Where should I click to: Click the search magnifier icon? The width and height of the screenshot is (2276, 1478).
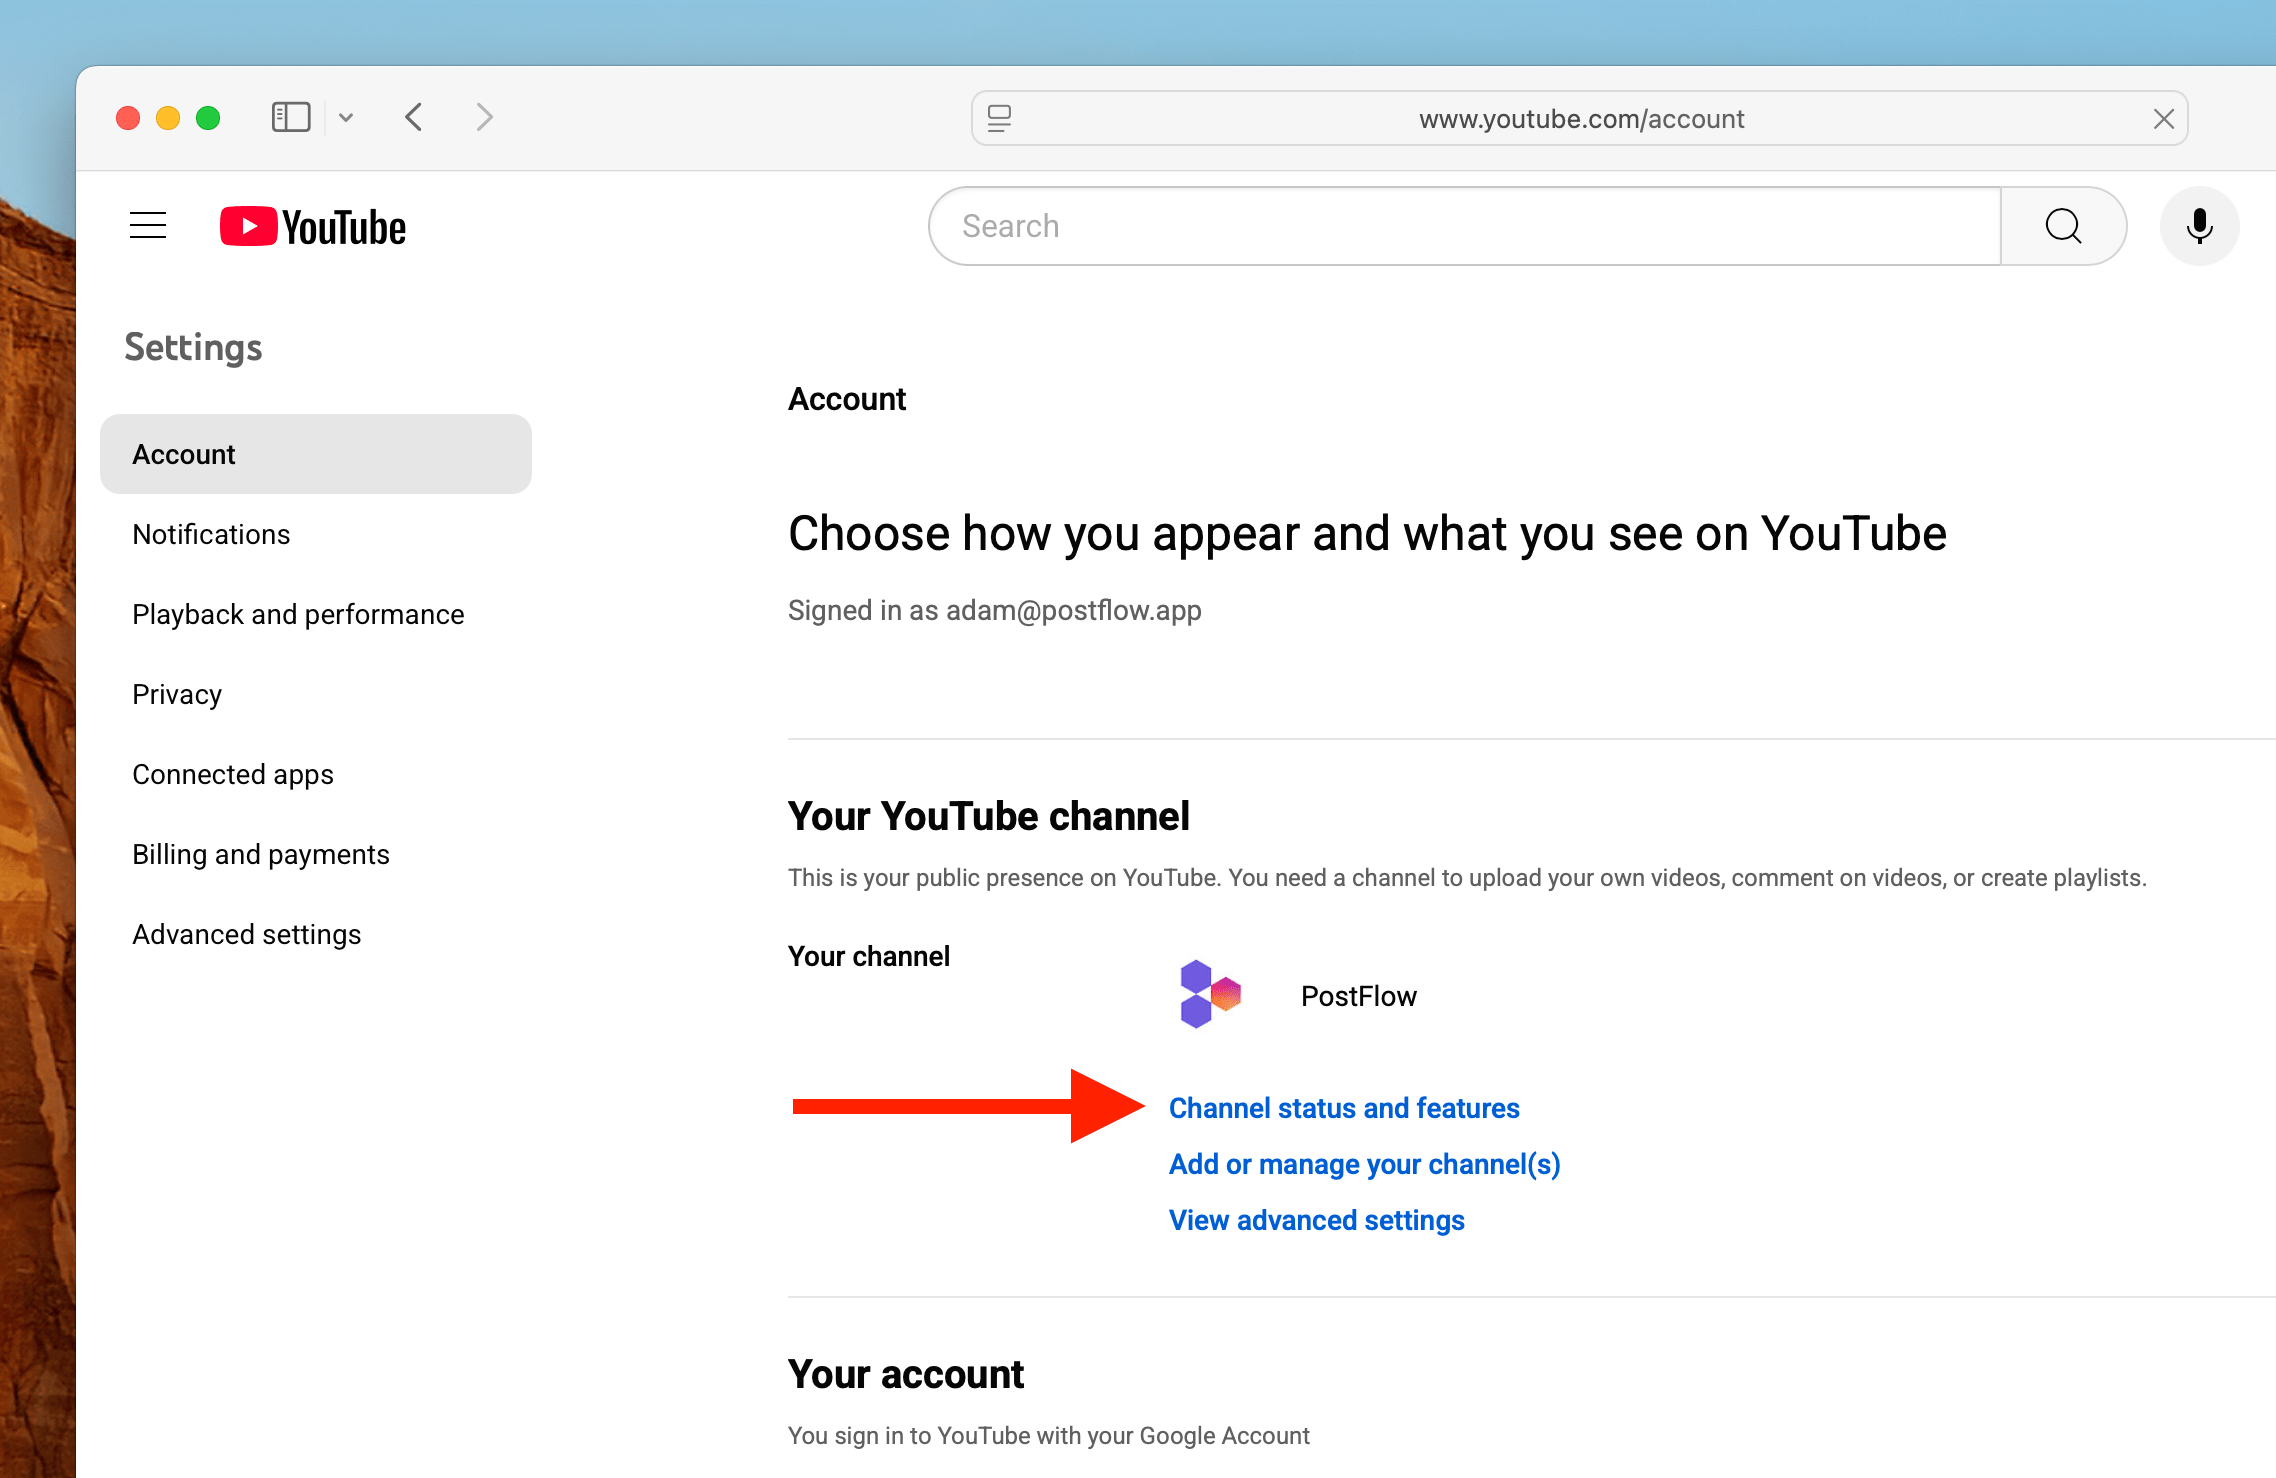click(x=2063, y=225)
